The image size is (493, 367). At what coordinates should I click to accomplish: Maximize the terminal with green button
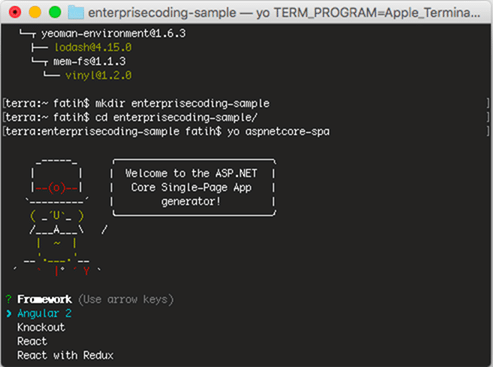[x=55, y=12]
